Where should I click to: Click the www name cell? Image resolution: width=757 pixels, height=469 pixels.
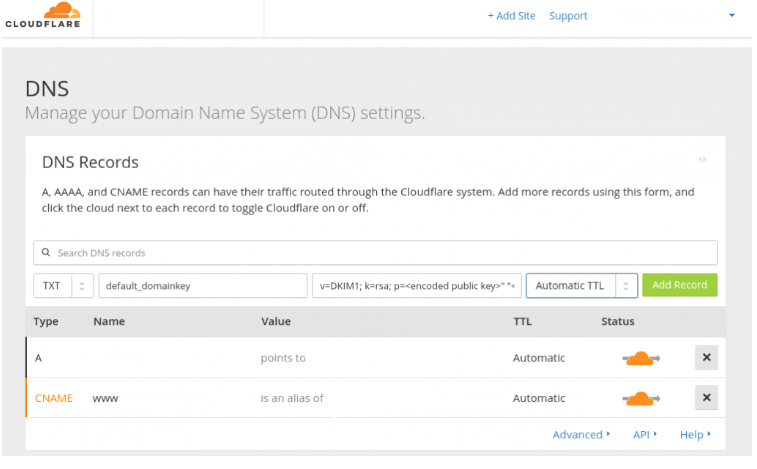(105, 398)
